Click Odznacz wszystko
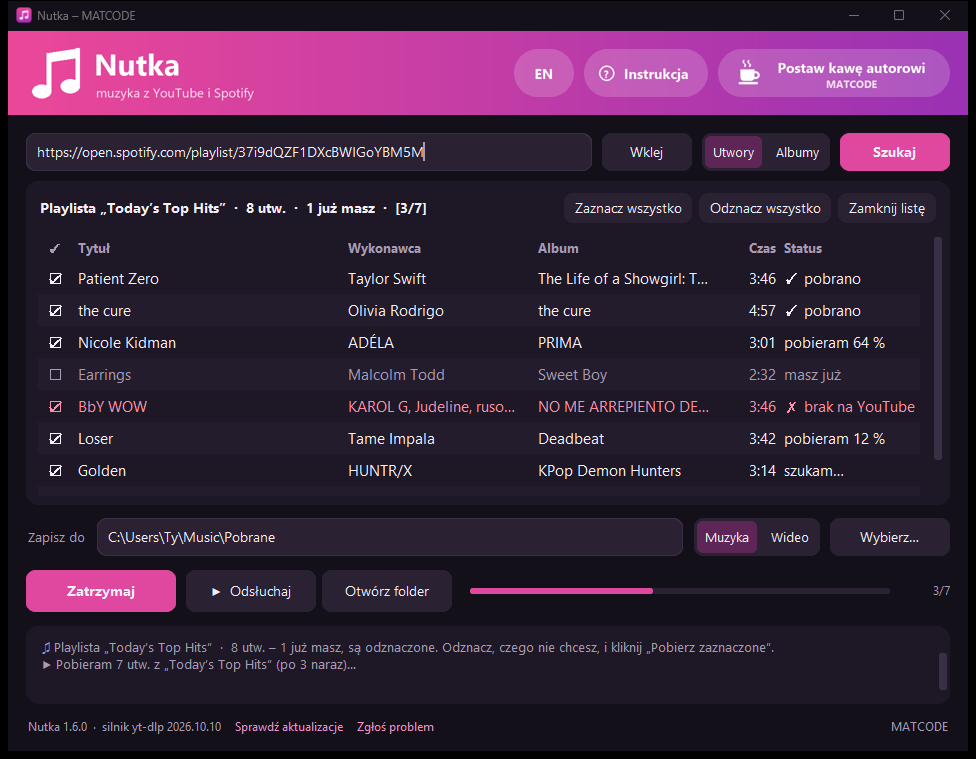The image size is (976, 759). click(x=765, y=209)
